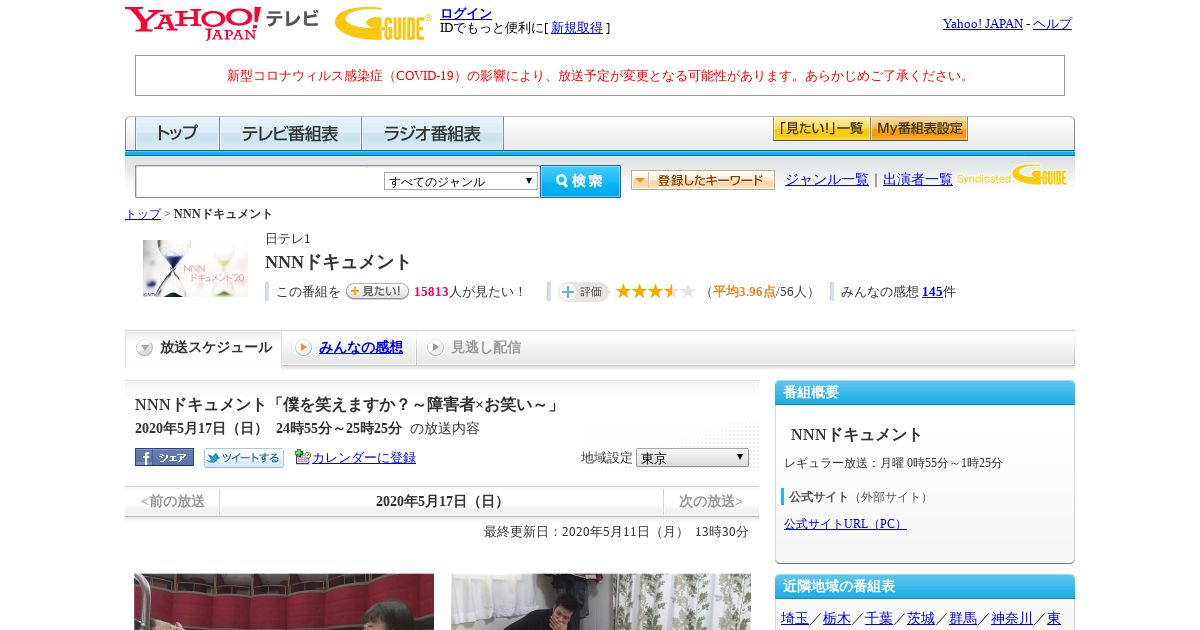The image size is (1200, 630).
Task: Click the blue 検索 search button
Action: pos(580,181)
